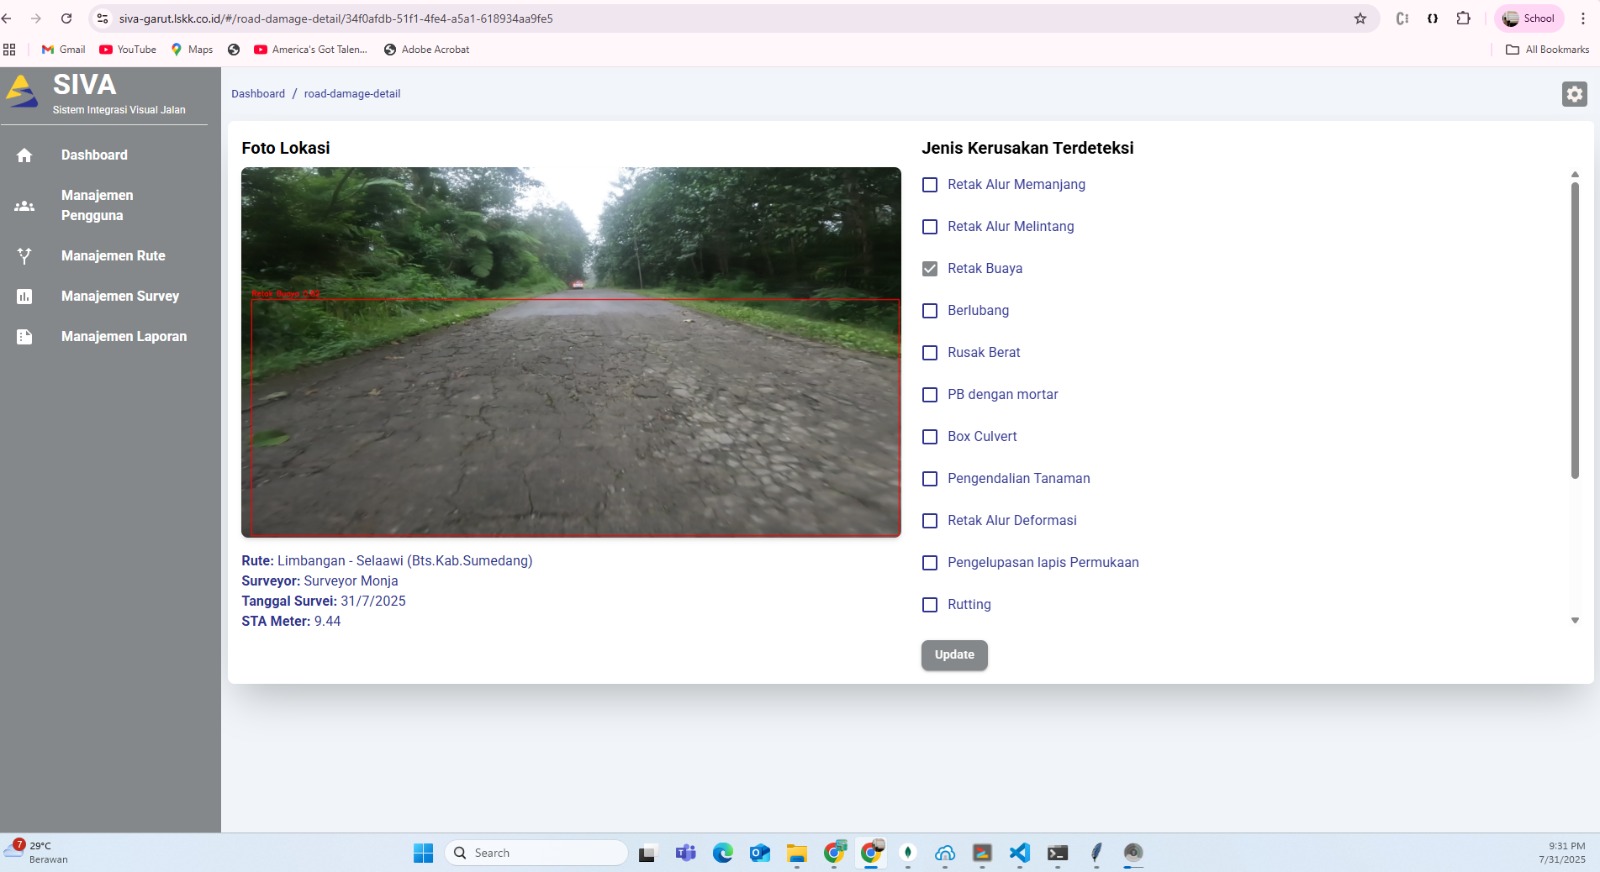Select the PB dengan mortar checkbox

click(x=930, y=395)
